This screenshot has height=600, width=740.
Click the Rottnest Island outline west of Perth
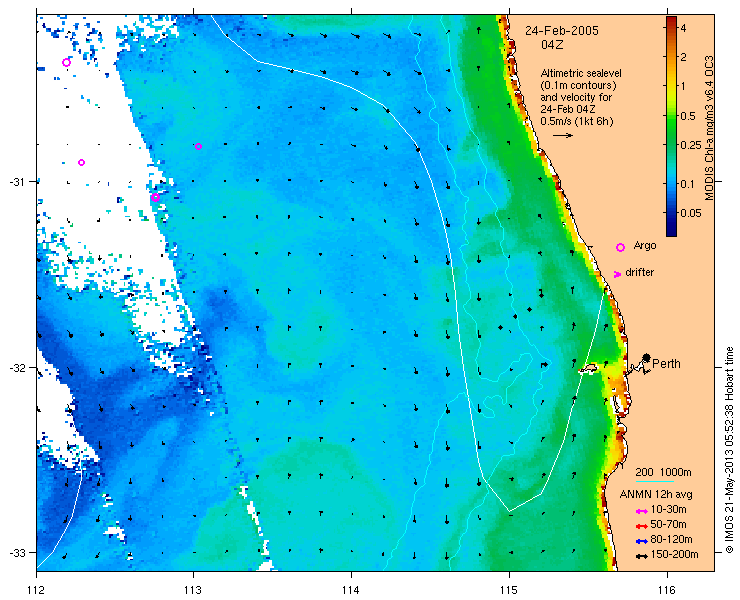(588, 369)
